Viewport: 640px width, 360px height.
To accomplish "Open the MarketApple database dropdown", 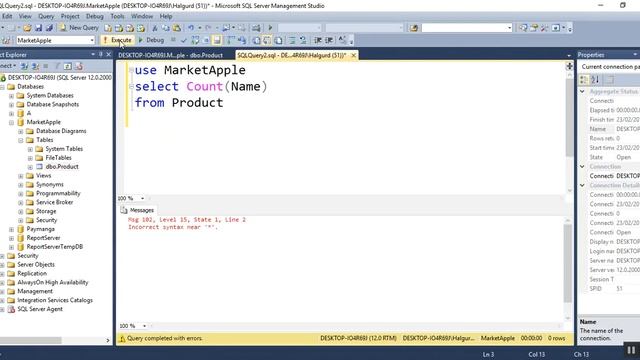I will pos(92,40).
